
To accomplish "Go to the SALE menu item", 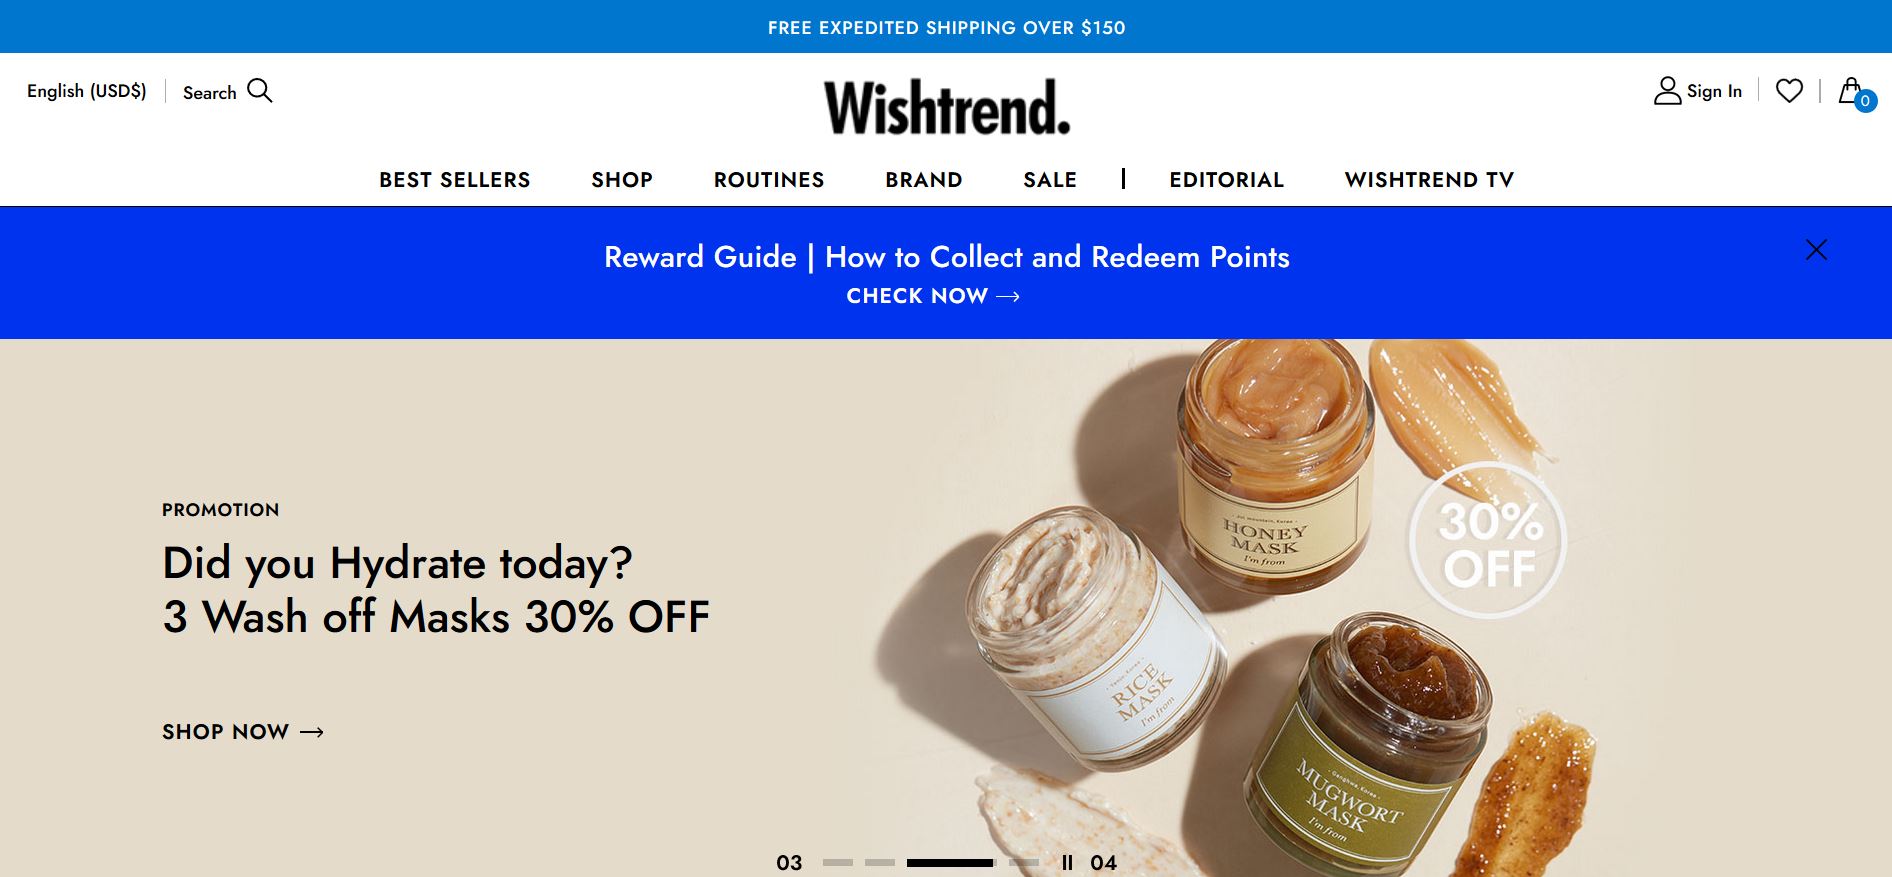I will pos(1050,180).
